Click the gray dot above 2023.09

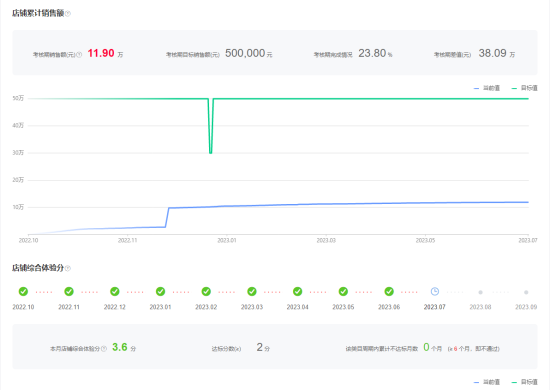[526, 292]
